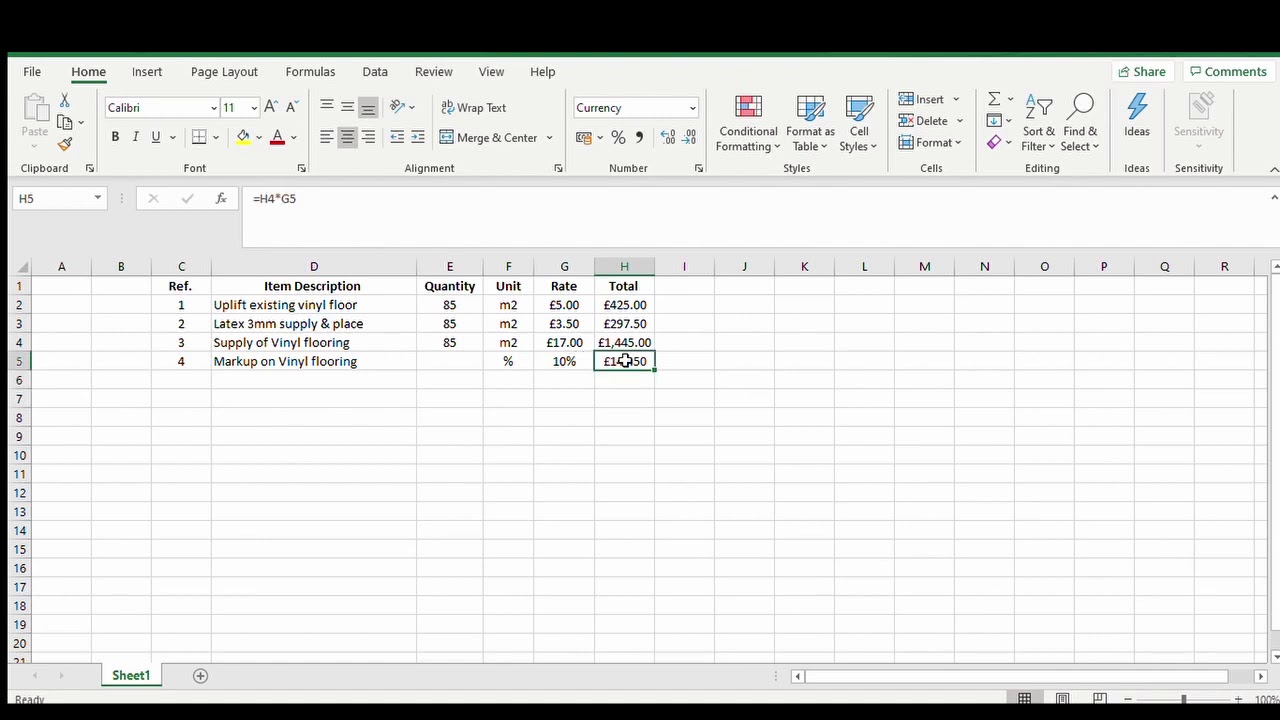Image resolution: width=1280 pixels, height=720 pixels.
Task: Click the Copy icon in Clipboard
Action: point(65,122)
